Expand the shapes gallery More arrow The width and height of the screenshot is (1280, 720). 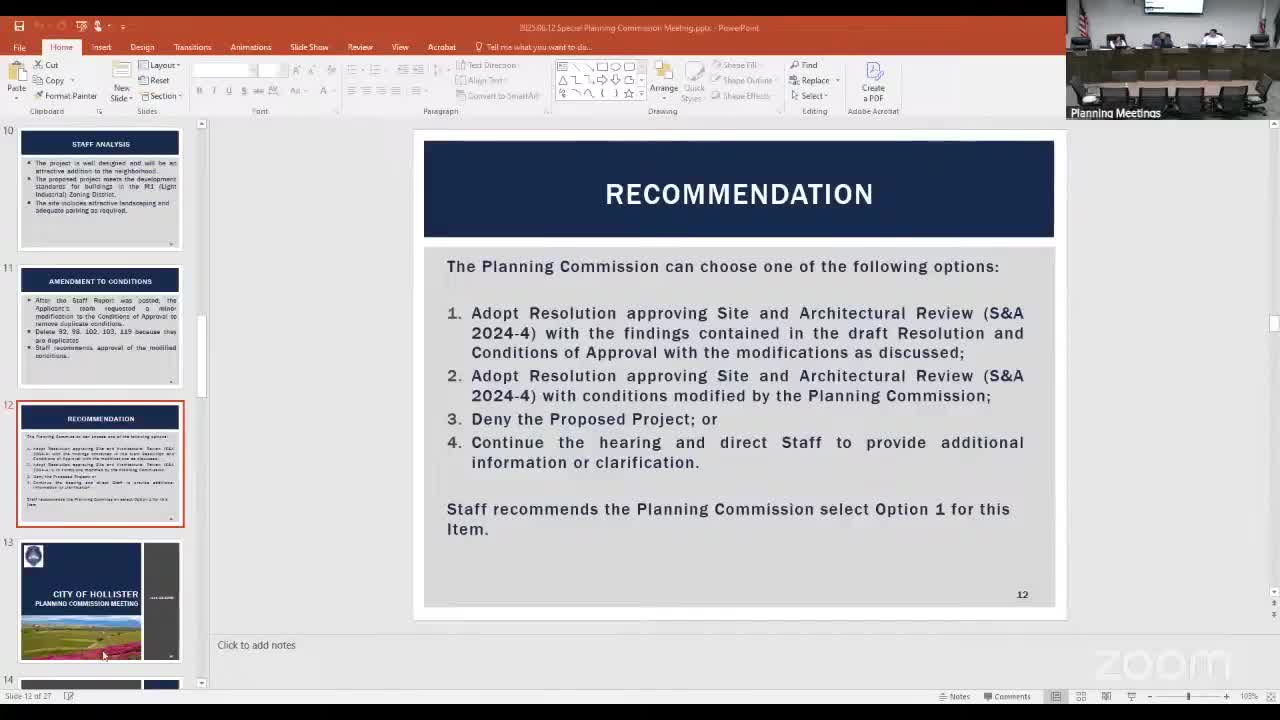click(641, 94)
